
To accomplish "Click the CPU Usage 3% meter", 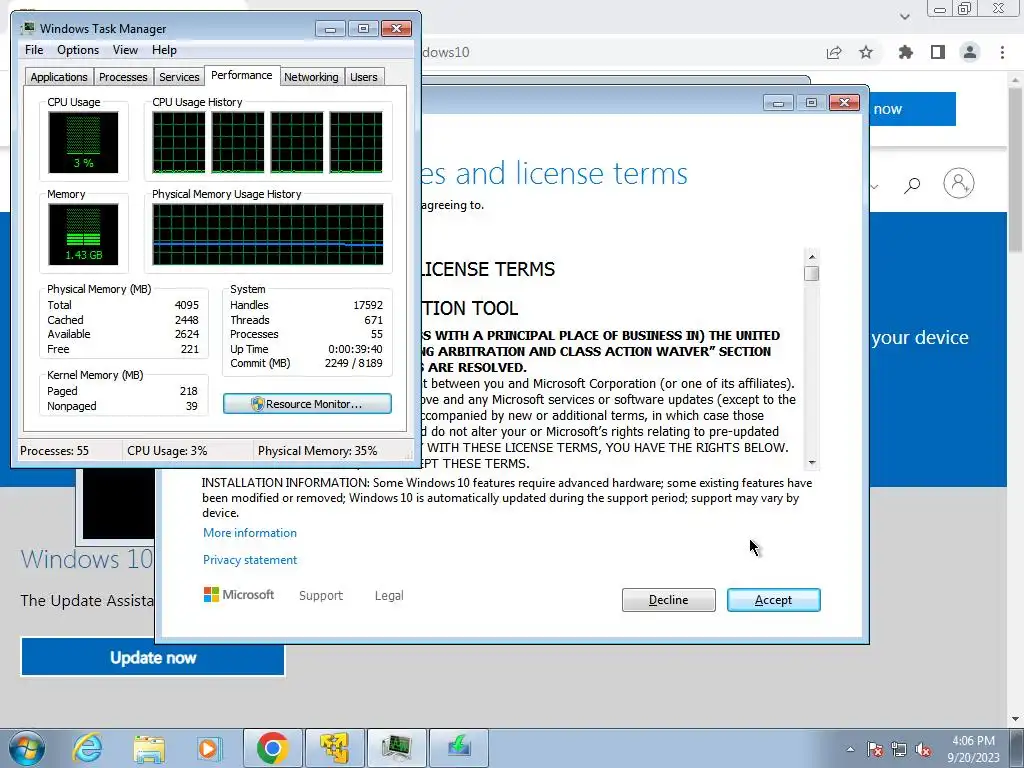I will point(83,142).
